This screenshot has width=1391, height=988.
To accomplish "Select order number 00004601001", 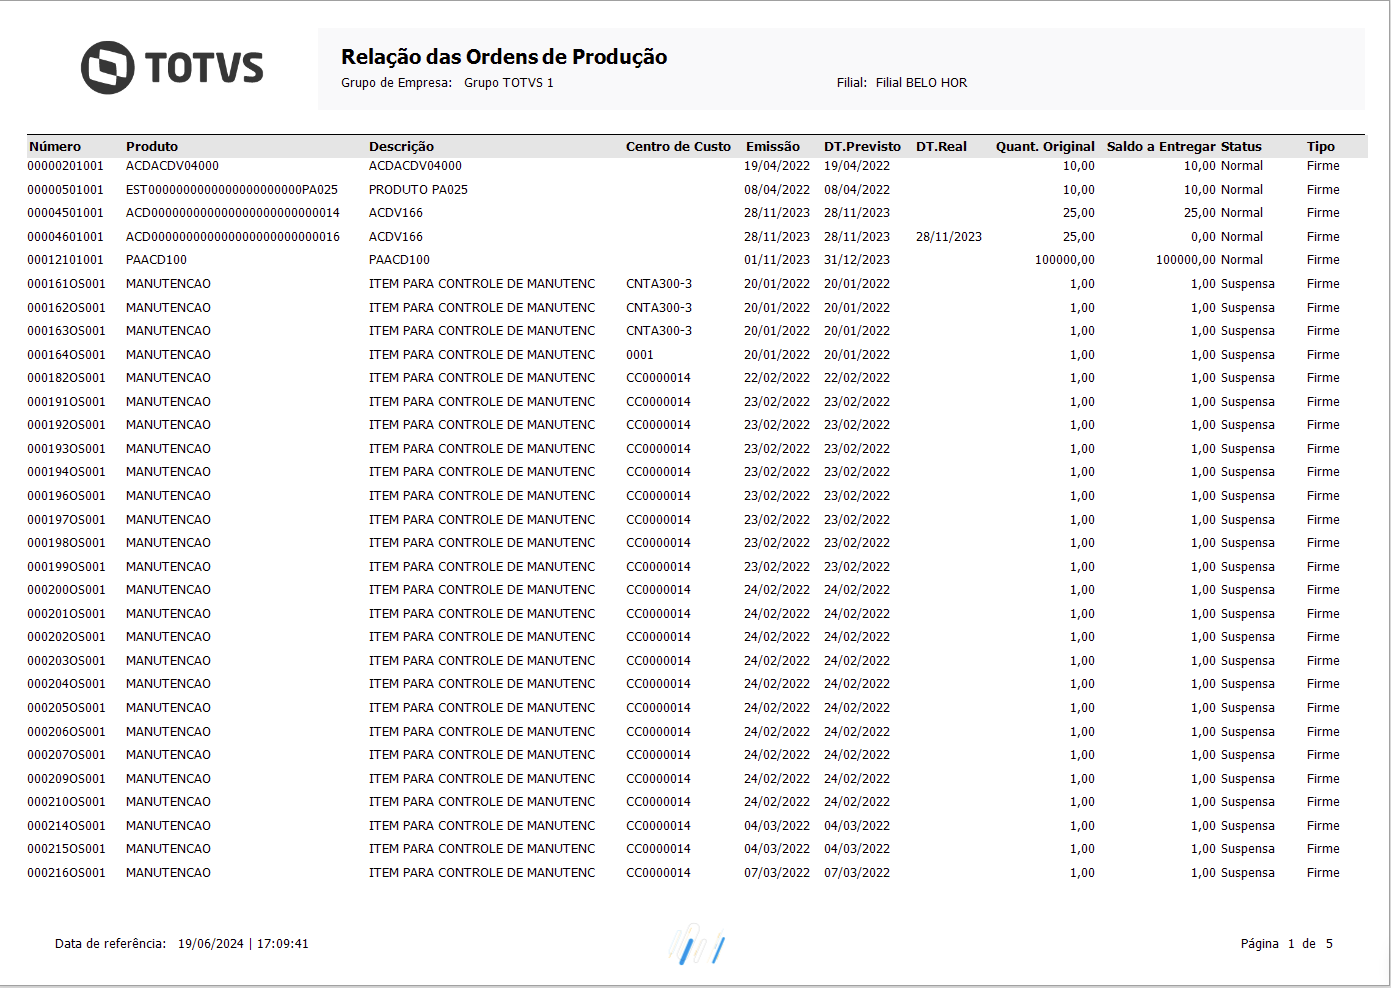I will [66, 237].
